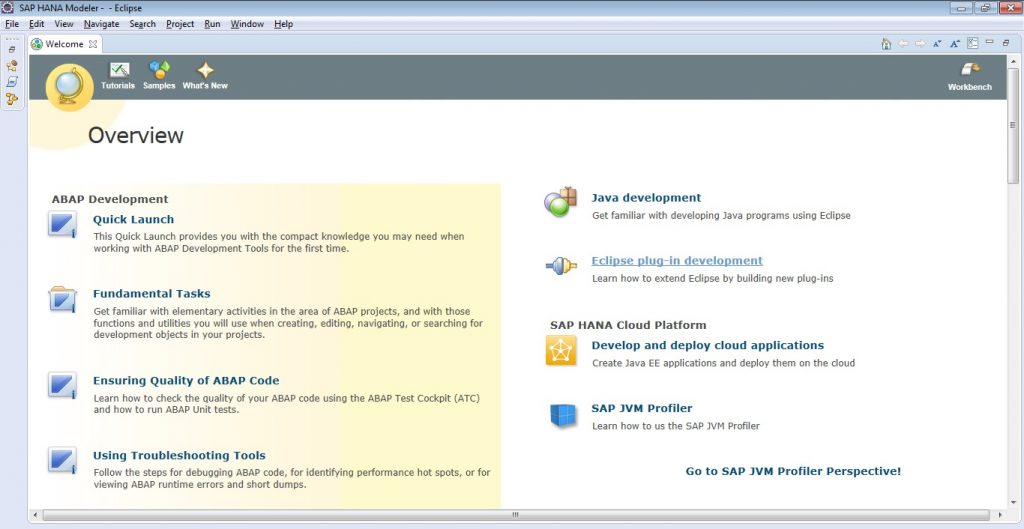Click the horizontal scrollbar left arrow
The height and width of the screenshot is (529, 1024).
coord(35,515)
